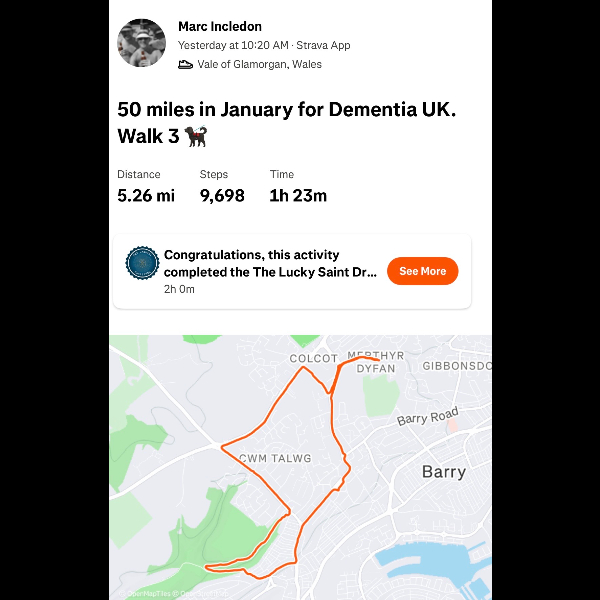600x600 pixels.
Task: Click the walking shoe activity icon
Action: (x=185, y=65)
